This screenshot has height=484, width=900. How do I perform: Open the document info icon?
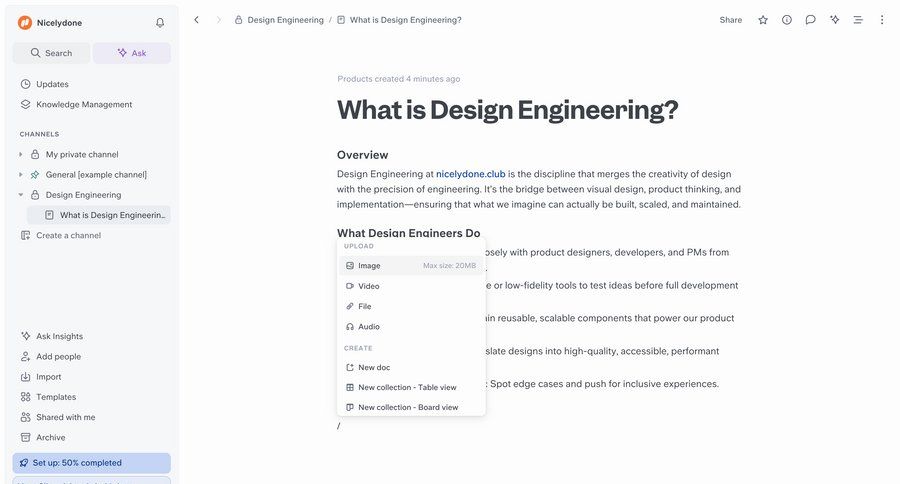[x=787, y=20]
